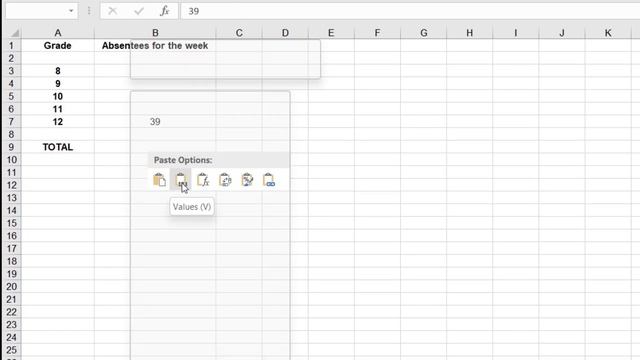Select column E header
This screenshot has height=360, width=640.
click(x=331, y=33)
